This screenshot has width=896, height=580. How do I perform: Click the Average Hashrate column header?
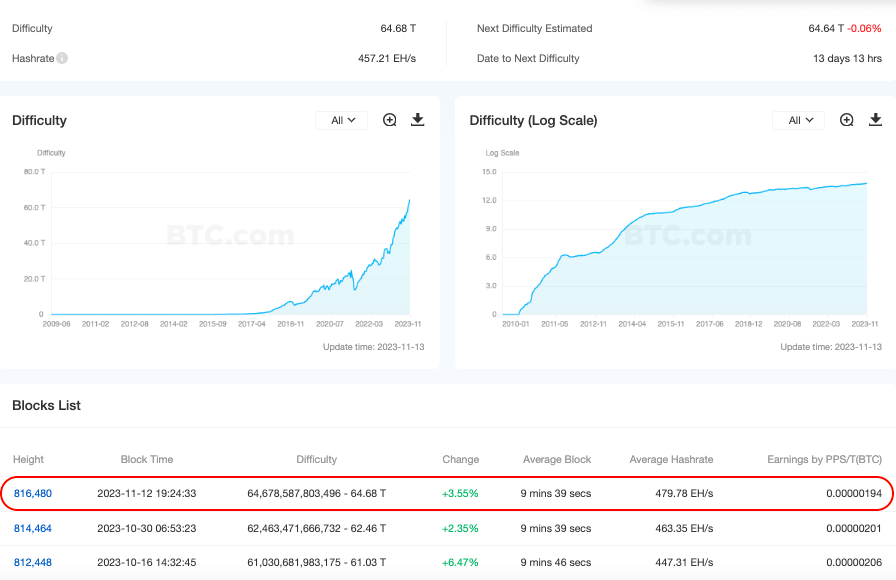tap(671, 460)
